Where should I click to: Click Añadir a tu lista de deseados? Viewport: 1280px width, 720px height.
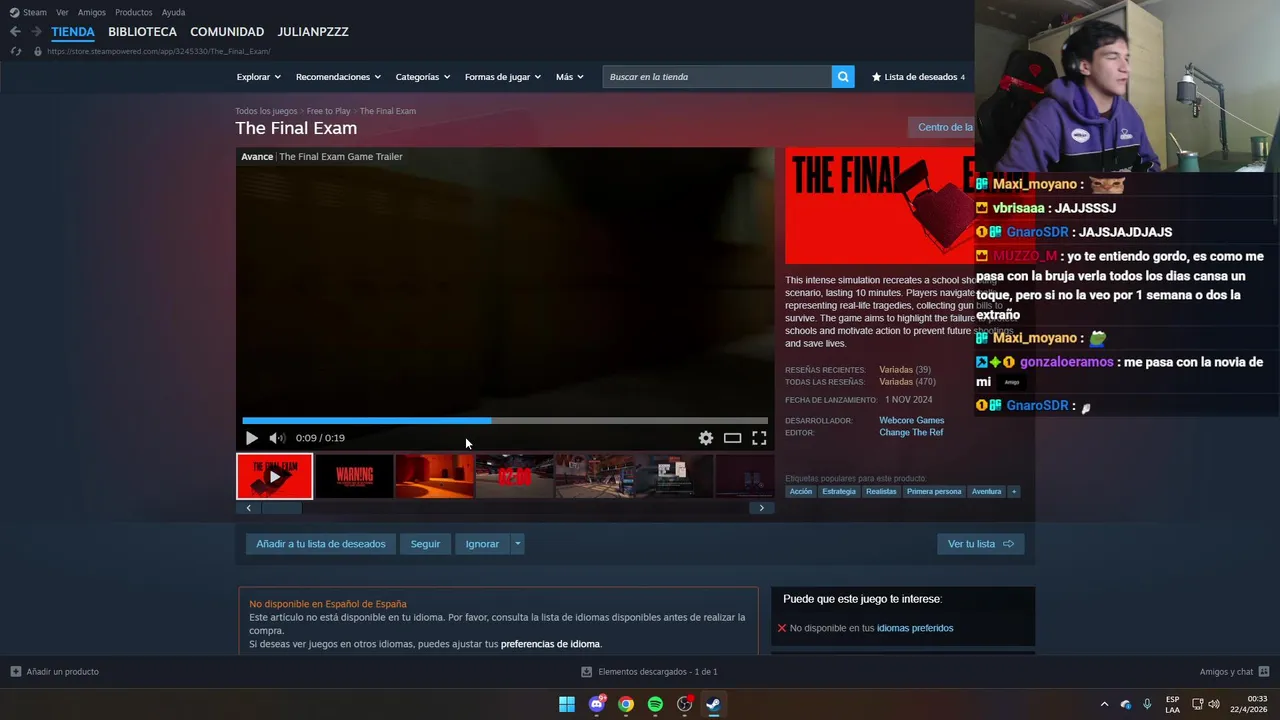tap(321, 544)
